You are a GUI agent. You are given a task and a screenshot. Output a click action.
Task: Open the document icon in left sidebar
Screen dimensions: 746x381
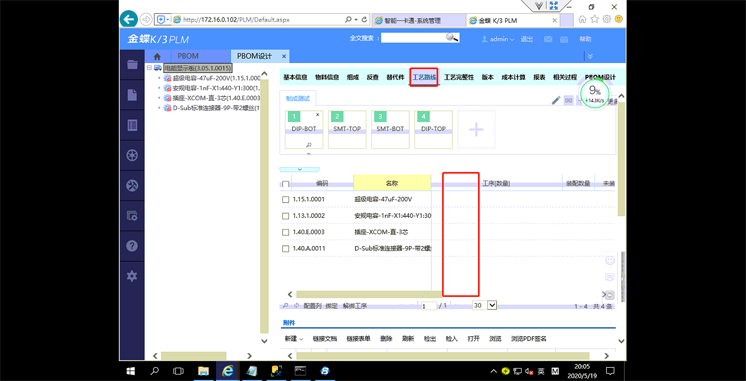pos(132,95)
